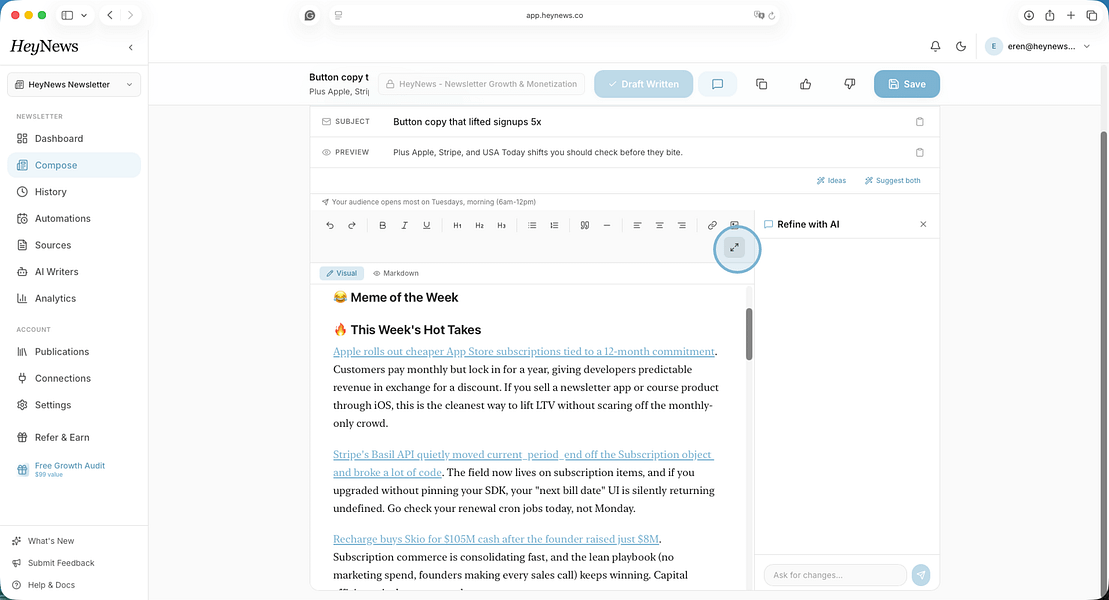Insert a blockquote
The image size is (1109, 600).
(585, 225)
